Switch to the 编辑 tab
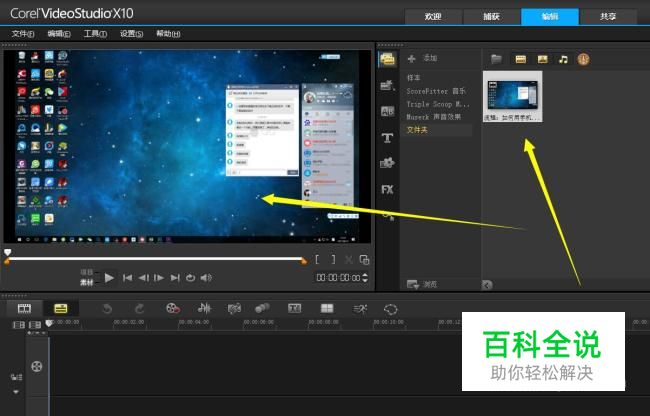650x416 pixels. [550, 17]
